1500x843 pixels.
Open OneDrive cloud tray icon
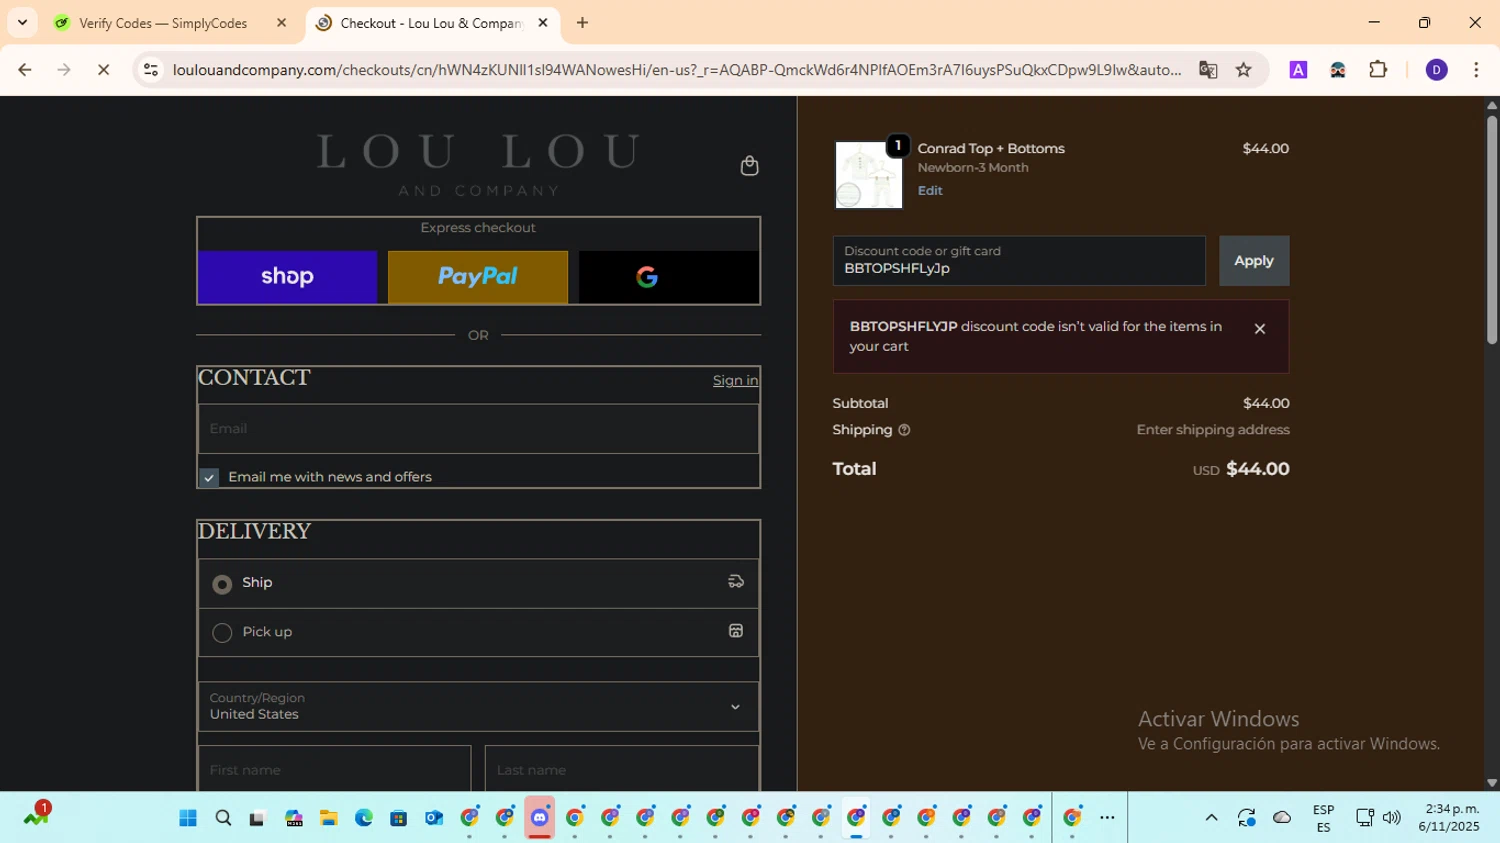[1282, 818]
